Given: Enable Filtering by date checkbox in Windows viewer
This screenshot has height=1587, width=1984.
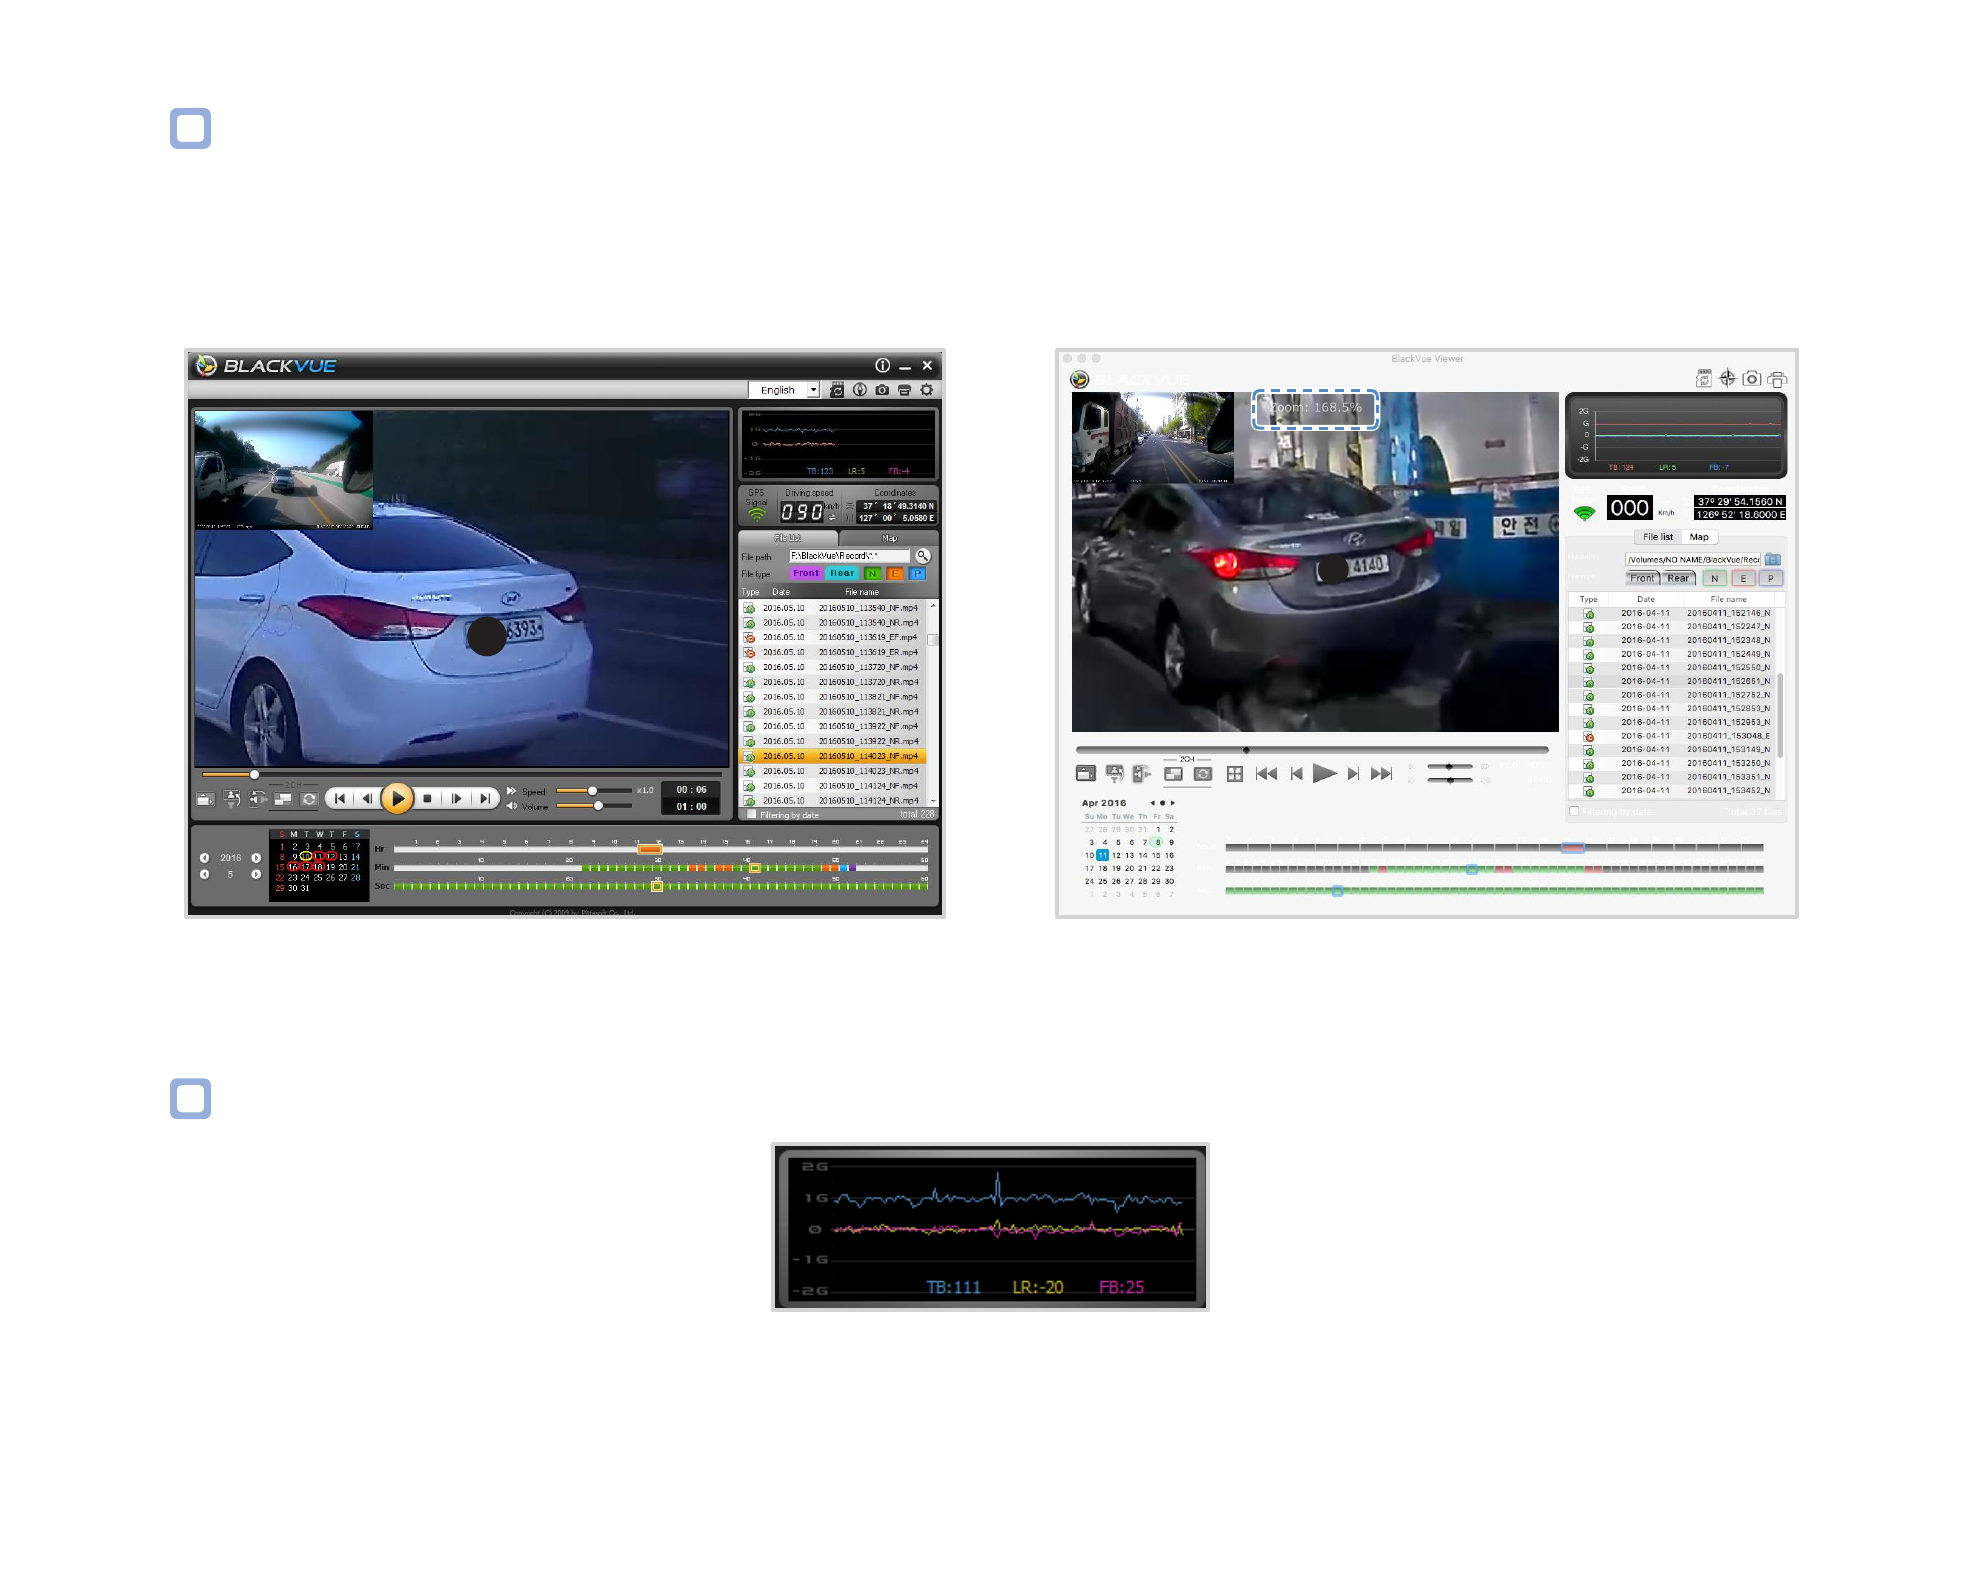Looking at the screenshot, I should (752, 815).
